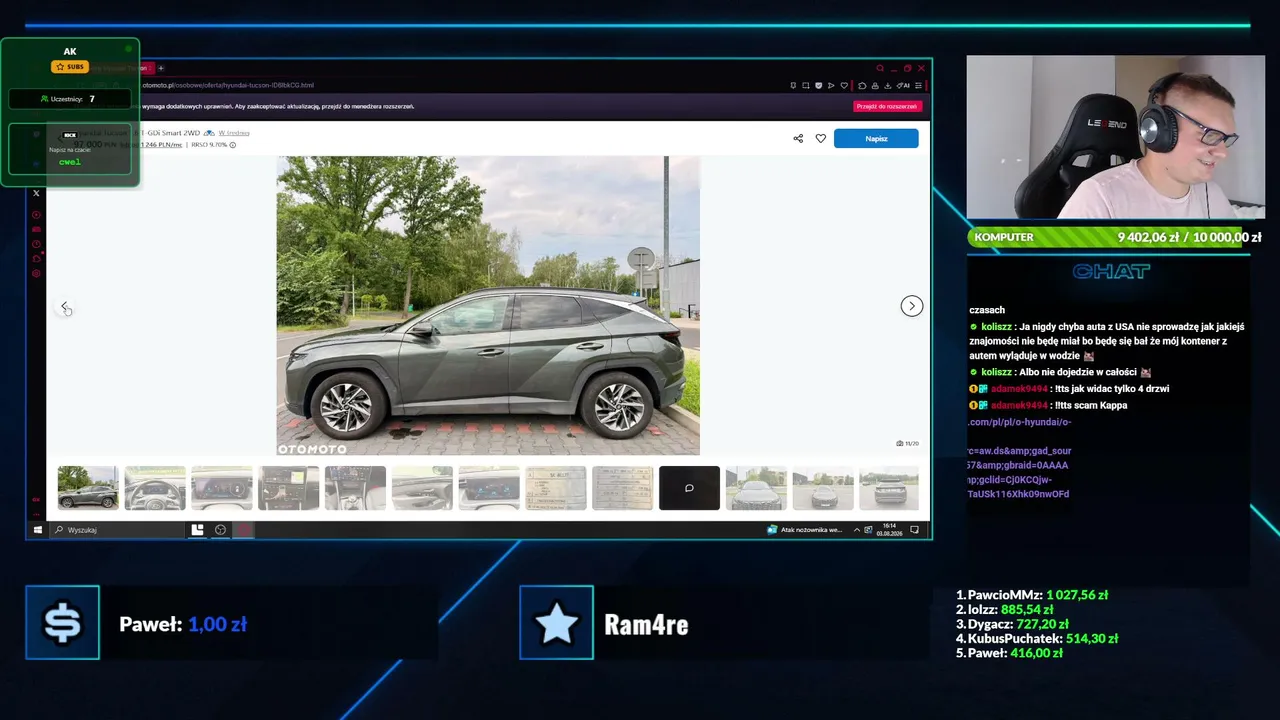Open the red app icon on taskbar
Viewport: 1280px width, 720px height.
[244, 530]
